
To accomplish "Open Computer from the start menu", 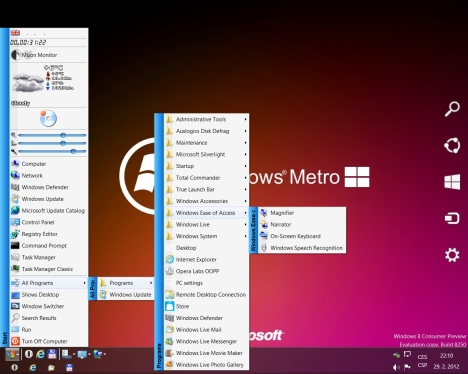I will [49, 164].
